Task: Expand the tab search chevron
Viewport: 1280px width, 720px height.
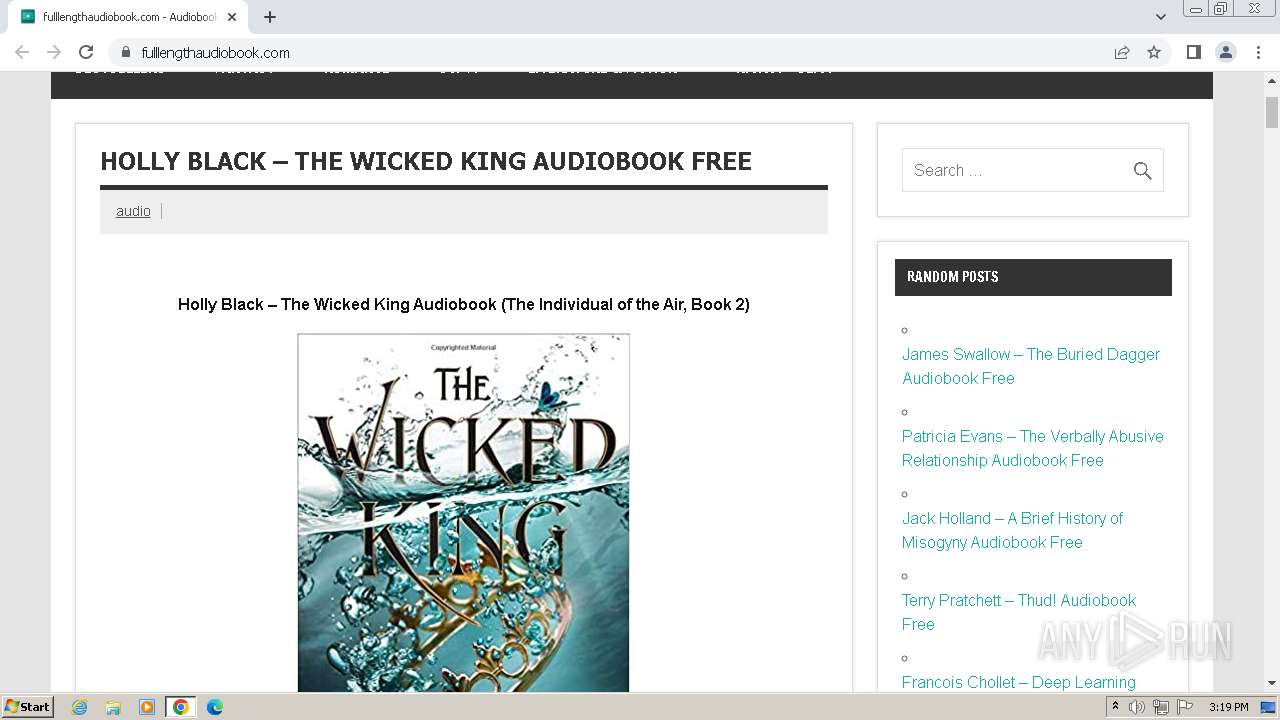Action: point(1161,17)
